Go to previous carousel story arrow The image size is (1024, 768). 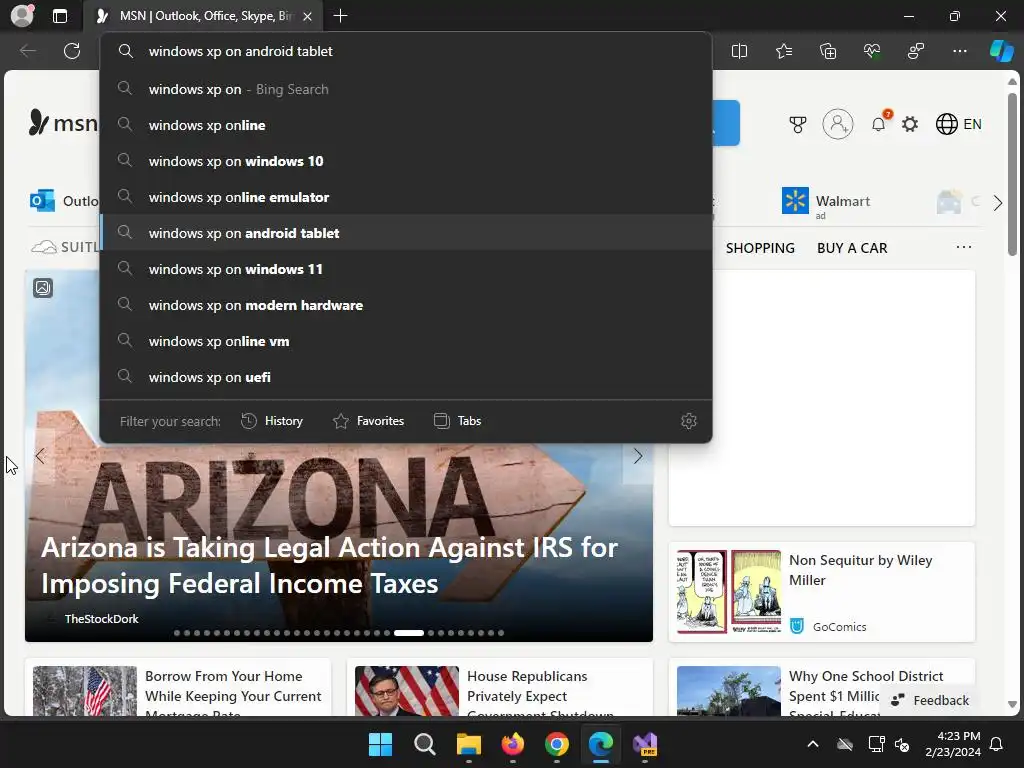pos(40,456)
